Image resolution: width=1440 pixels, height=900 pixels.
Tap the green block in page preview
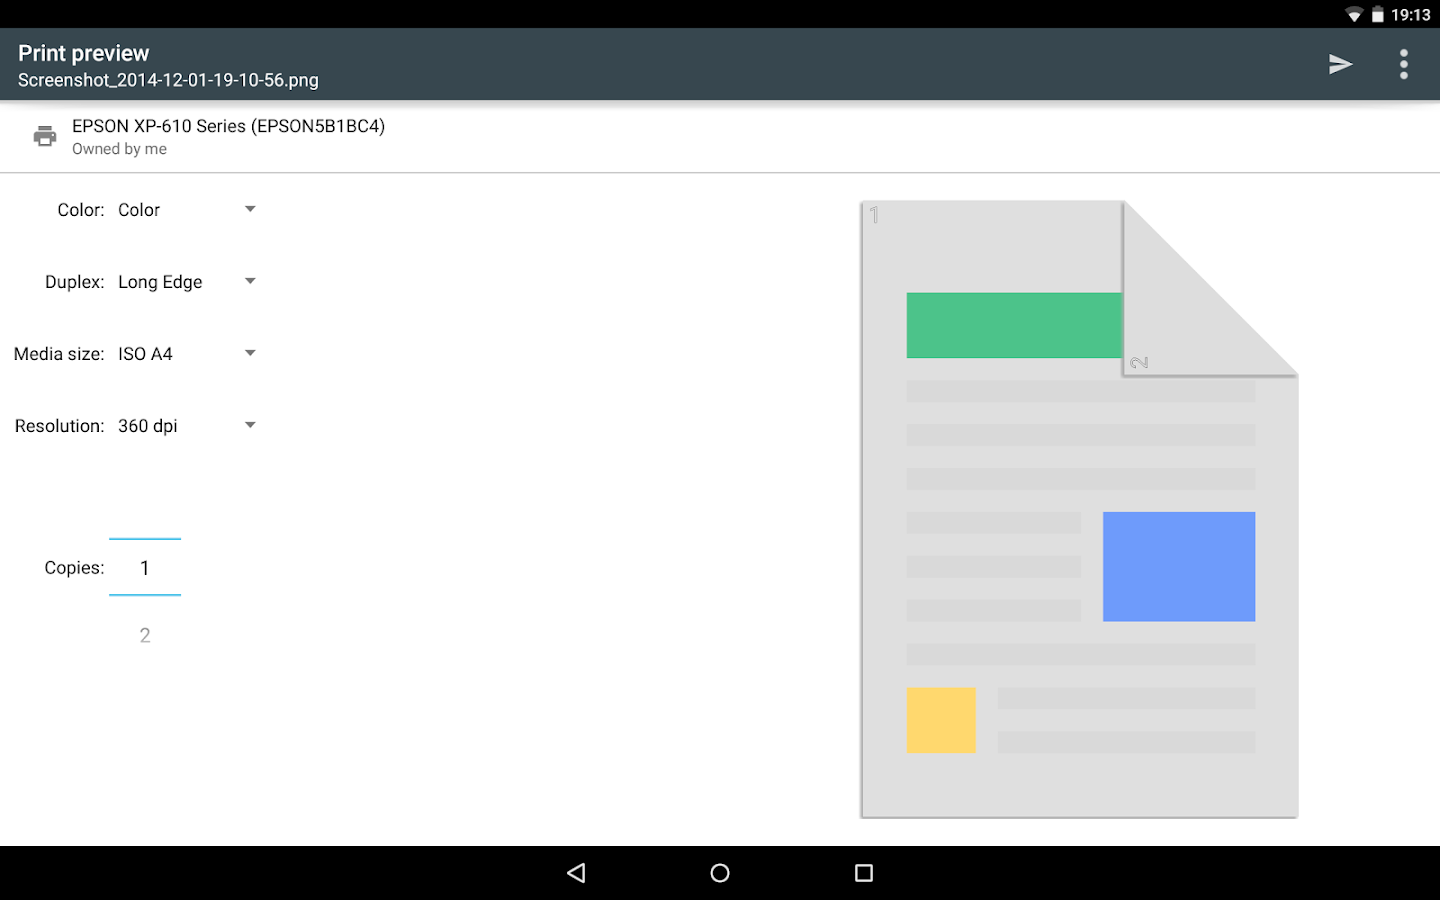[1014, 325]
